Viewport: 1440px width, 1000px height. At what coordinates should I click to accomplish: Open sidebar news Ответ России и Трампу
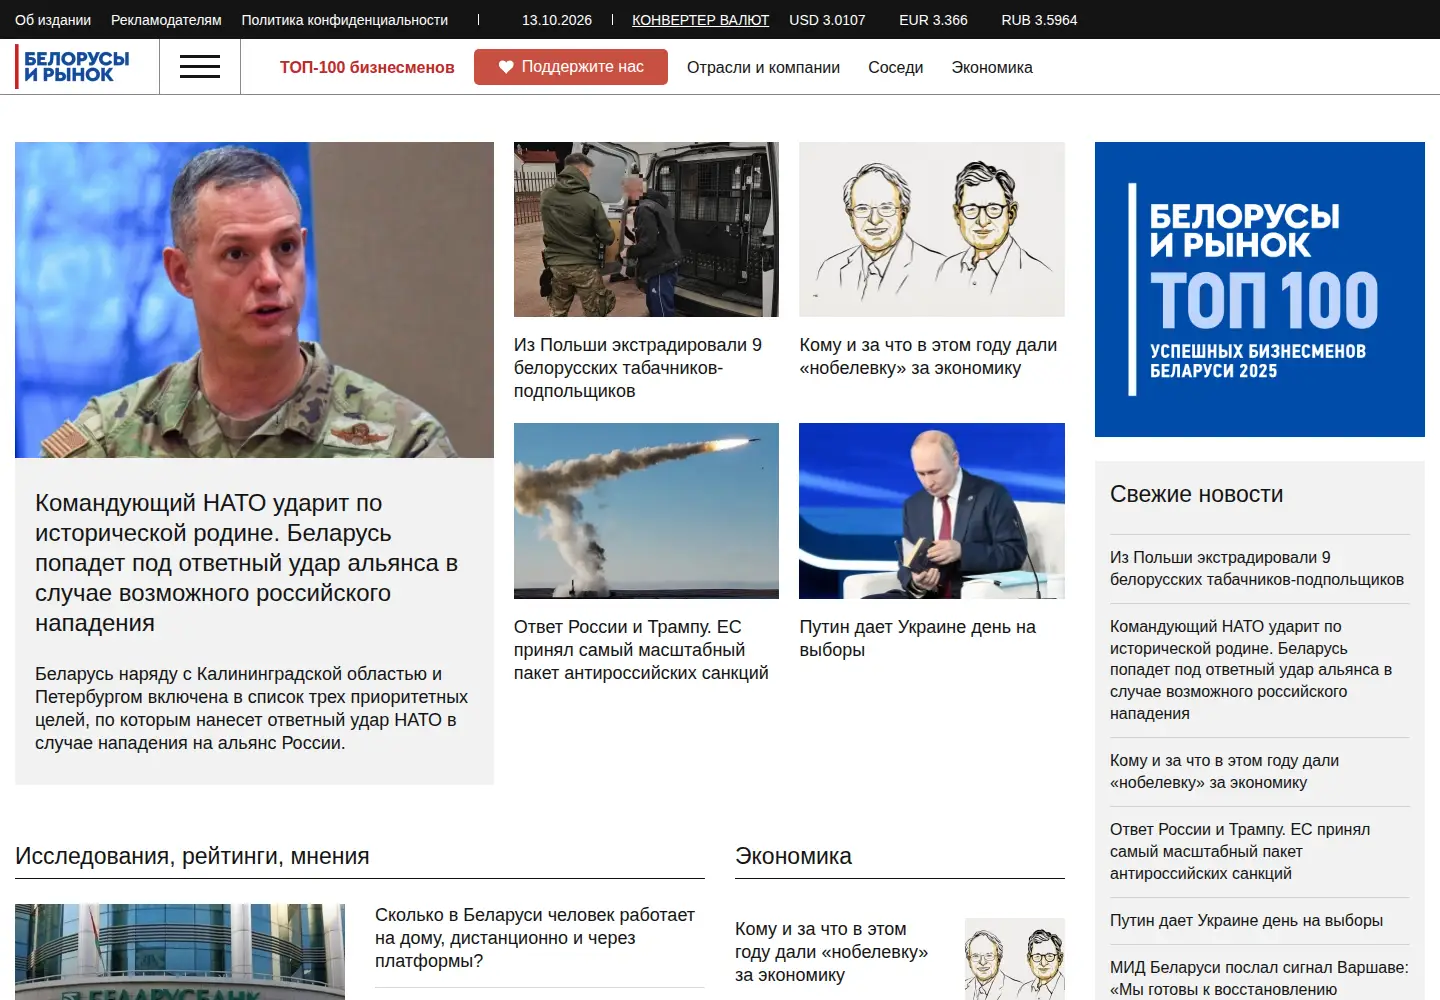point(1240,852)
